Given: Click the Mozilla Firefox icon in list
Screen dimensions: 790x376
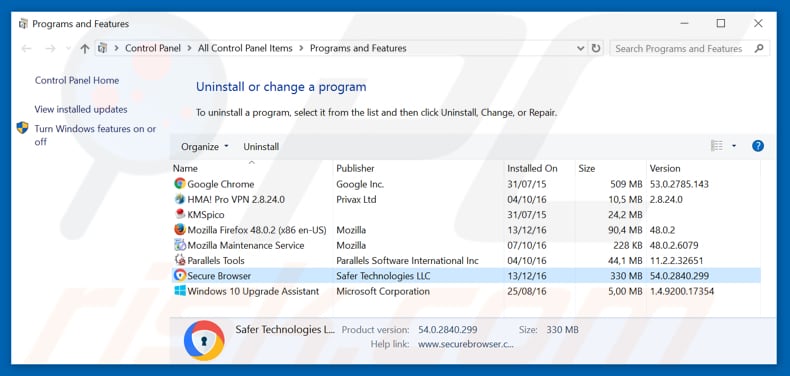Looking at the screenshot, I should point(179,230).
